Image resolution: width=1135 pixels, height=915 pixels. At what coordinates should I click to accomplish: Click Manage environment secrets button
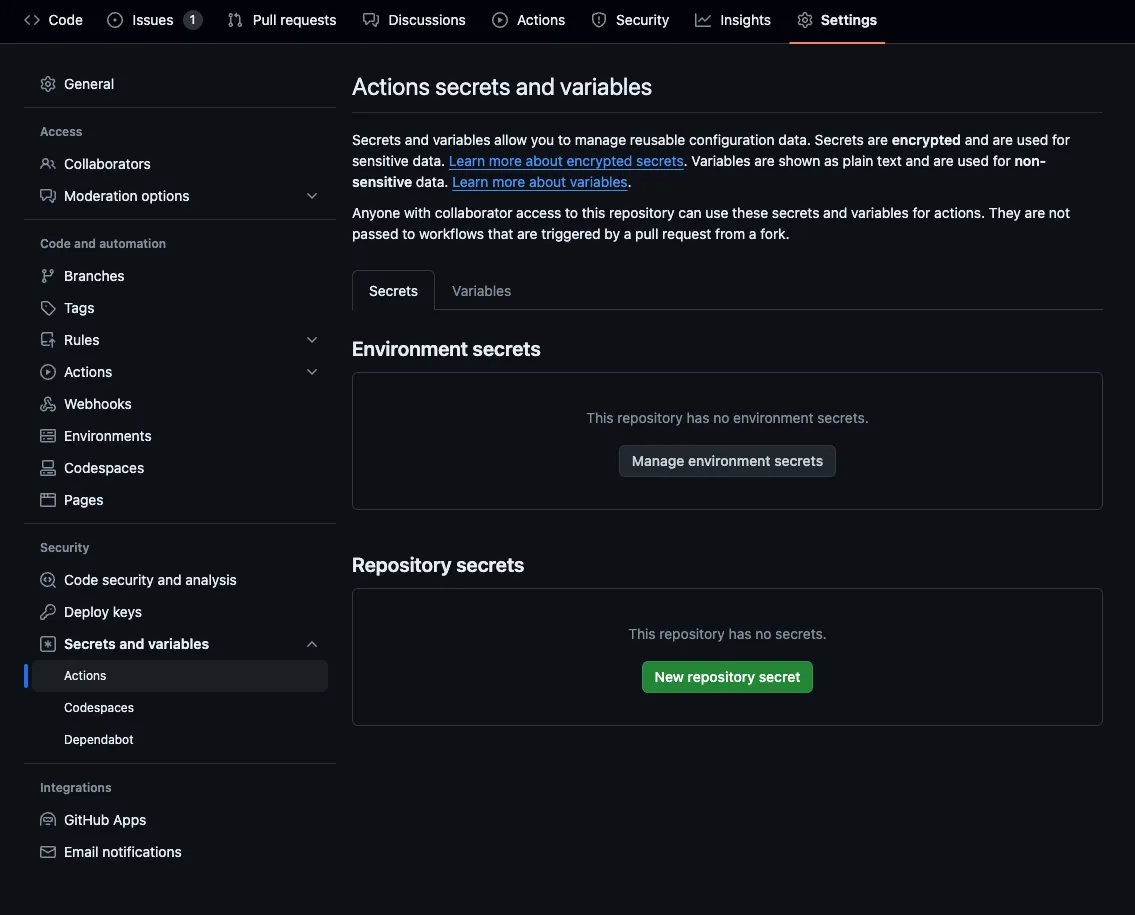tap(727, 461)
